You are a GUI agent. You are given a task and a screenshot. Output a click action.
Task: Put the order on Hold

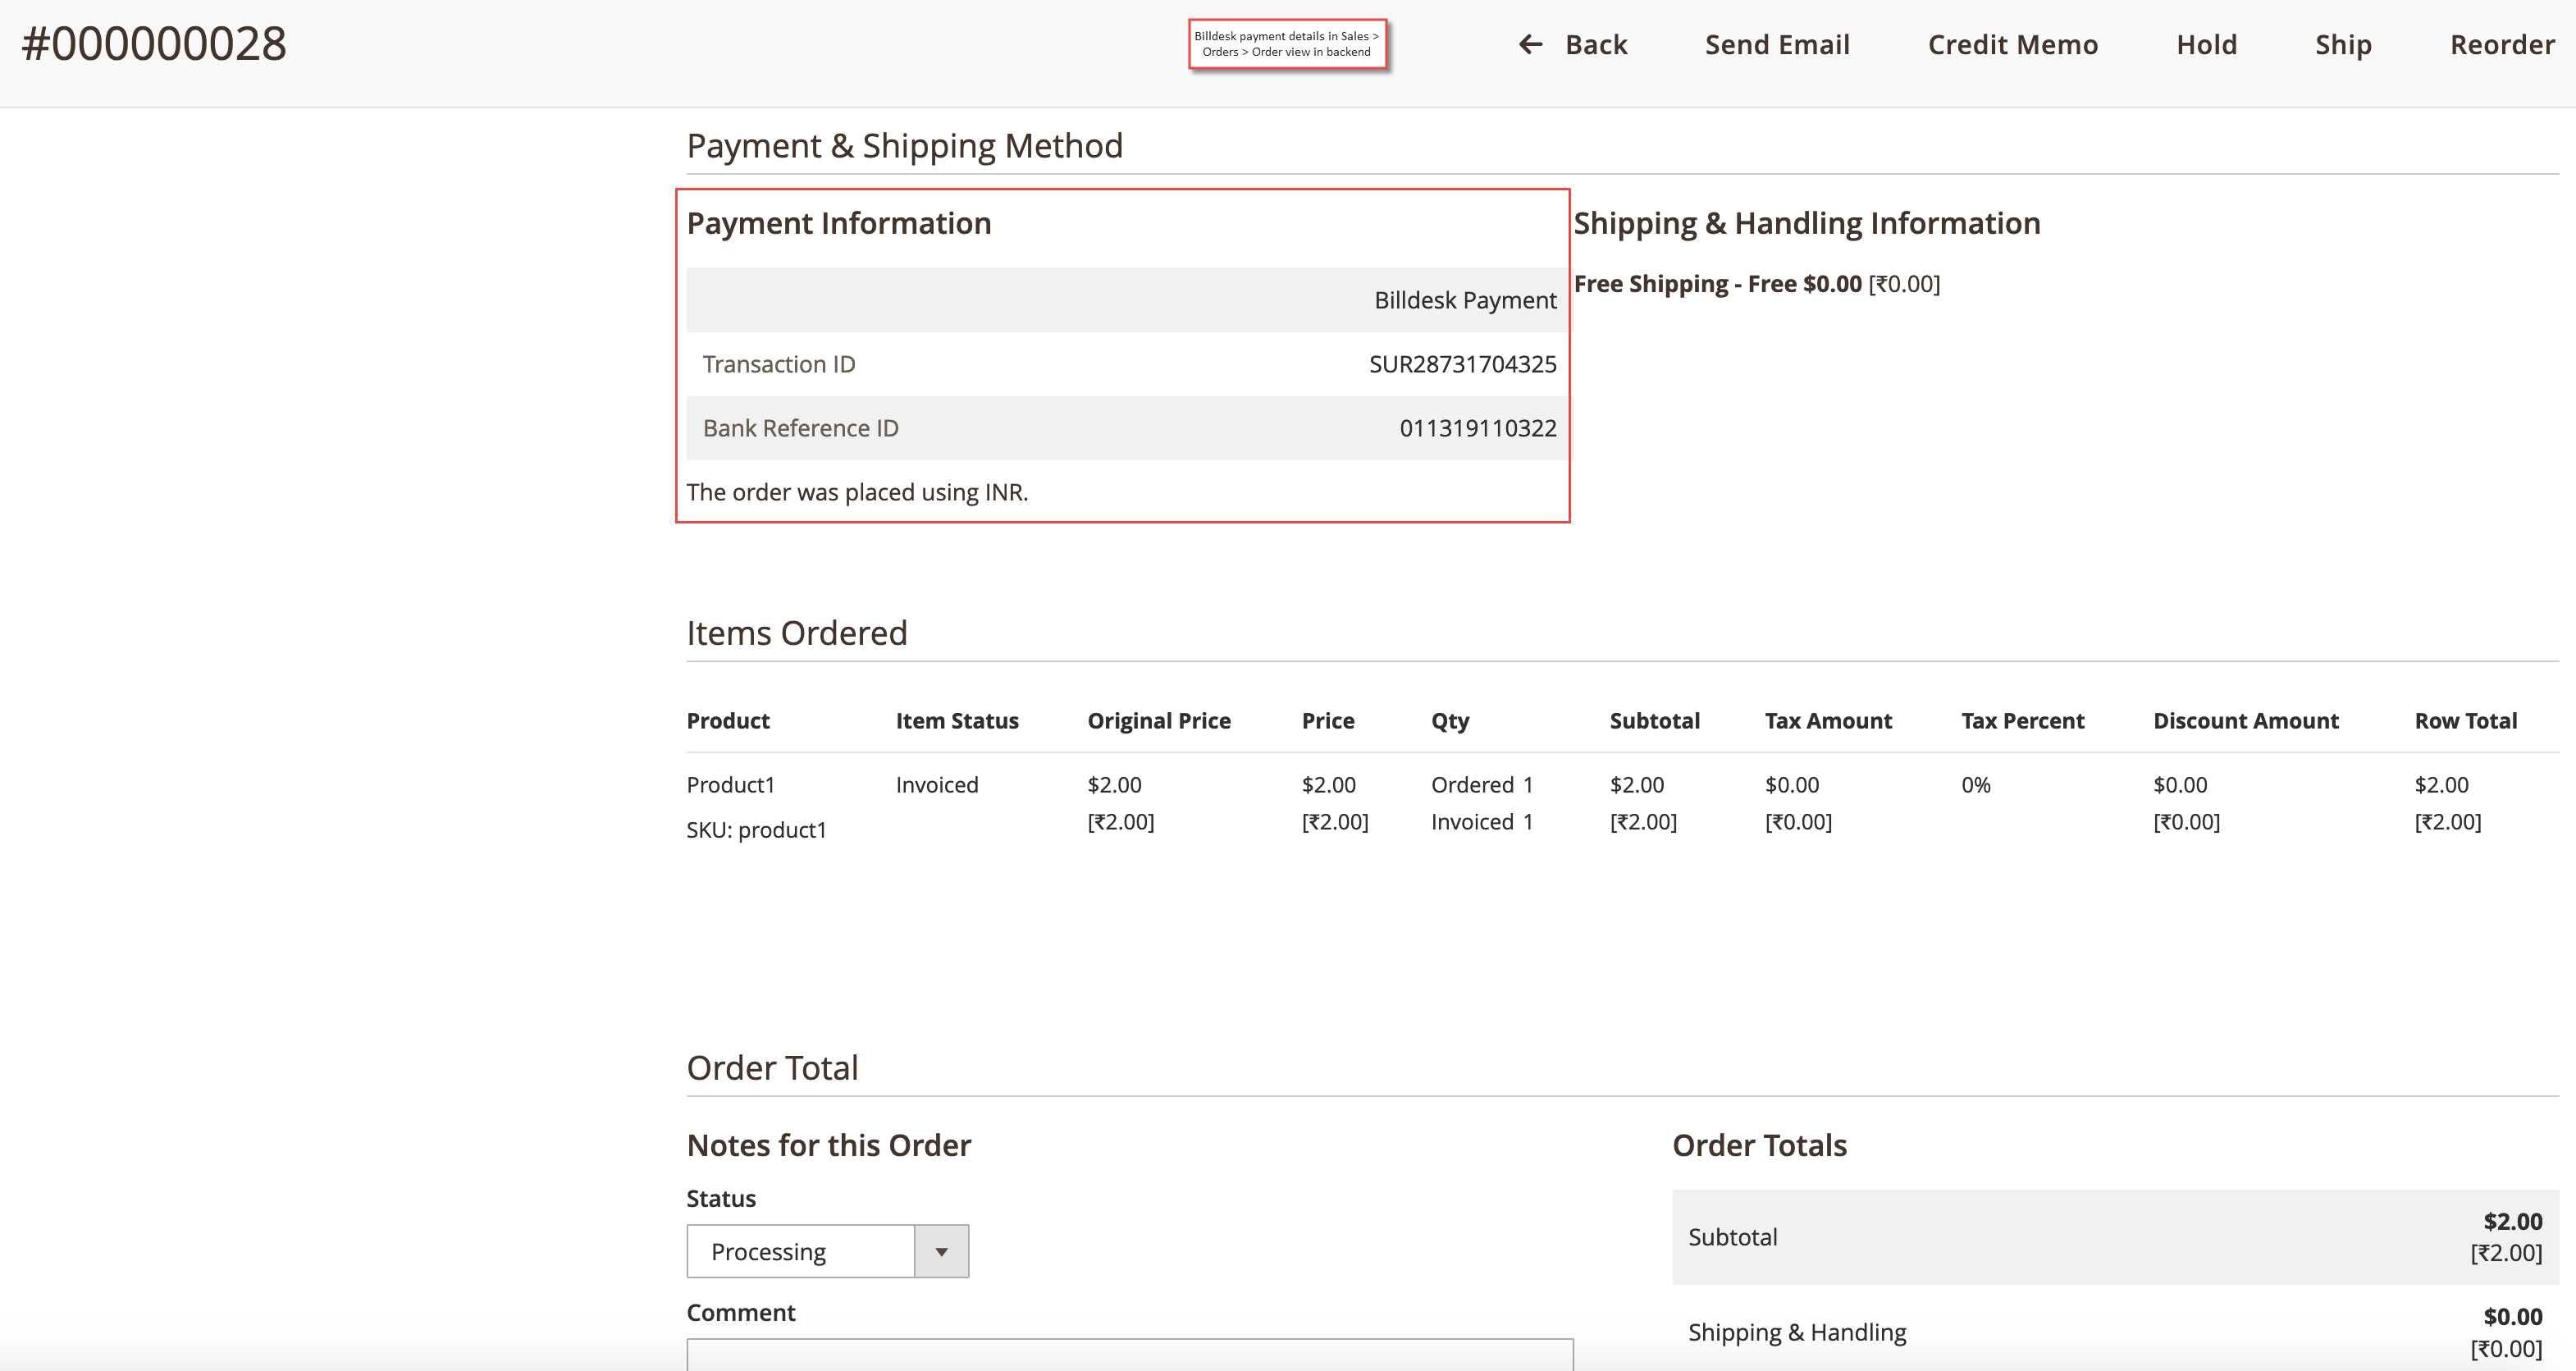point(2206,44)
